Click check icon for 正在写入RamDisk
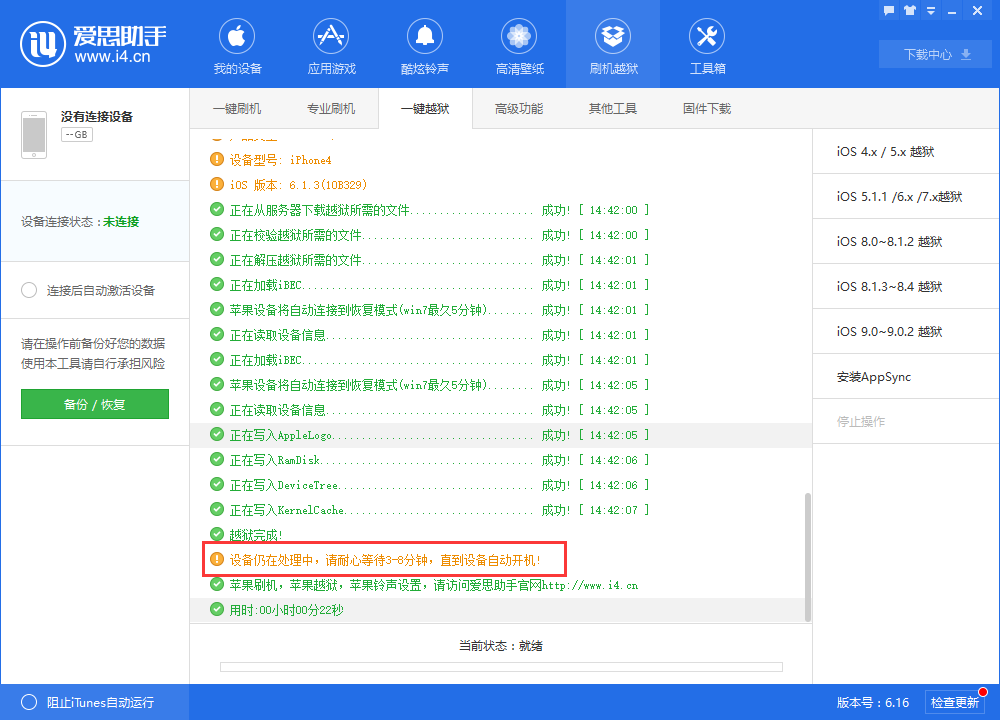This screenshot has width=1000, height=720. (x=217, y=460)
